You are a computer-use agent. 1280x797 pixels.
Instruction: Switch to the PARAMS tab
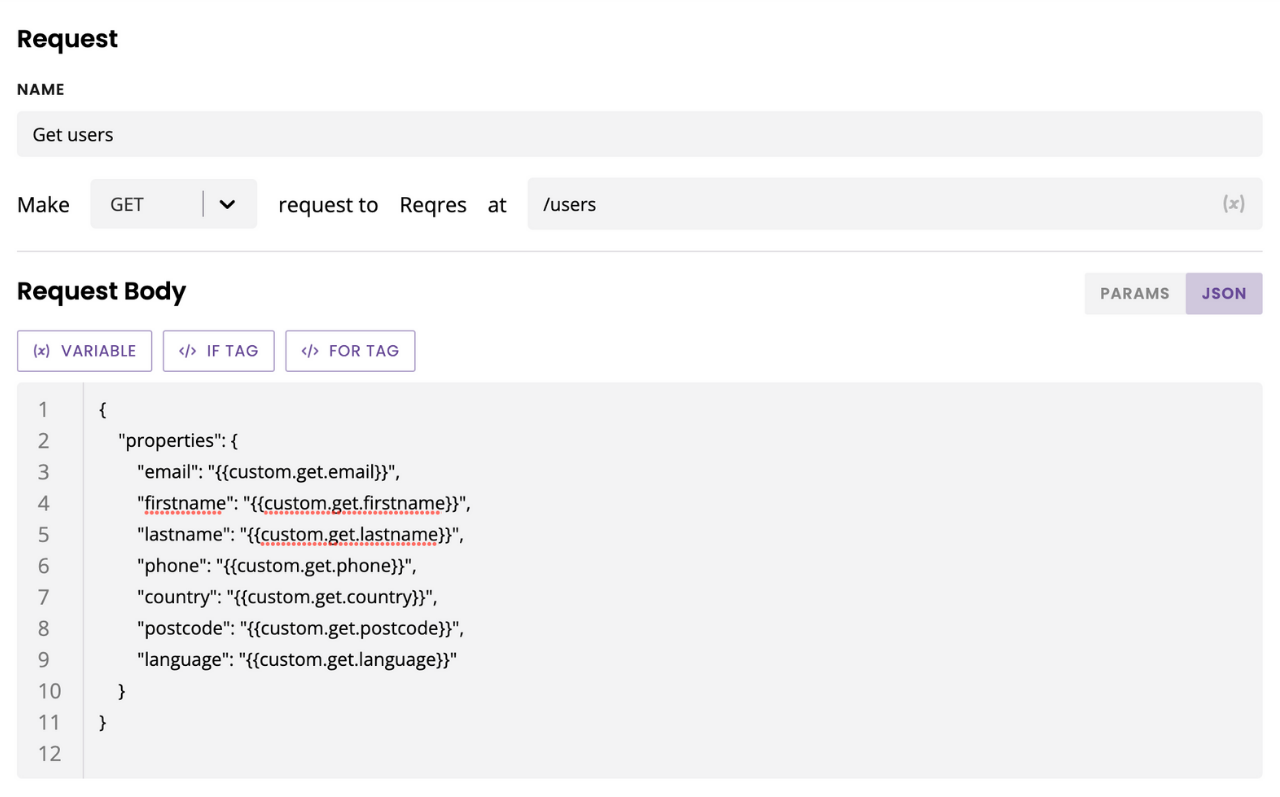point(1134,294)
